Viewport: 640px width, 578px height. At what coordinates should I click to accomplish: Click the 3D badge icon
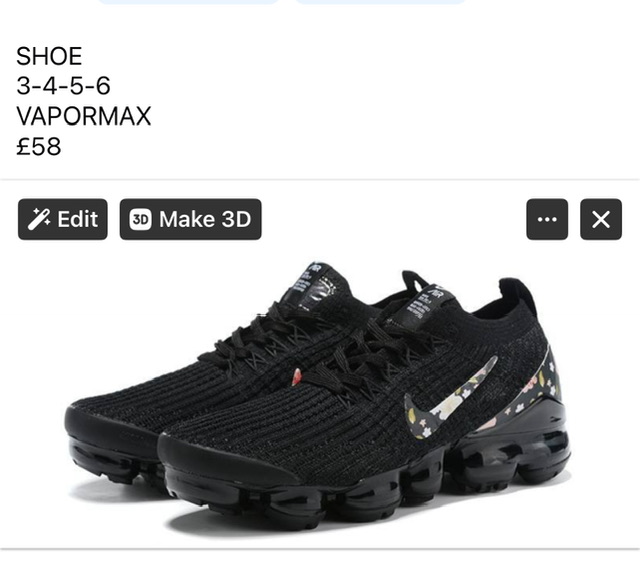pyautogui.click(x=140, y=219)
